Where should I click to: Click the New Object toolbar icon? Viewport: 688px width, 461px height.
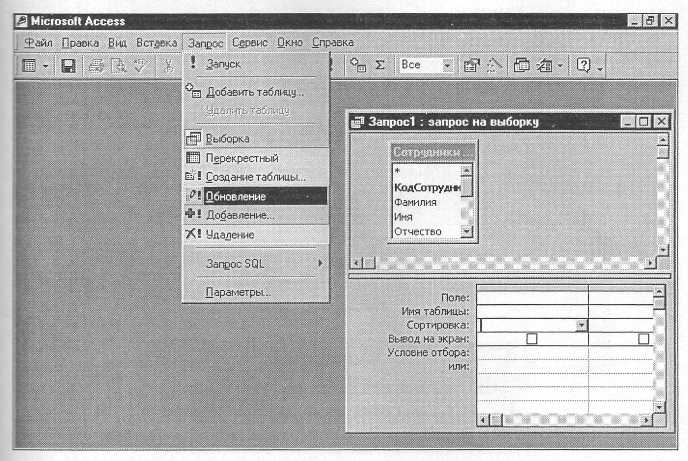click(545, 65)
